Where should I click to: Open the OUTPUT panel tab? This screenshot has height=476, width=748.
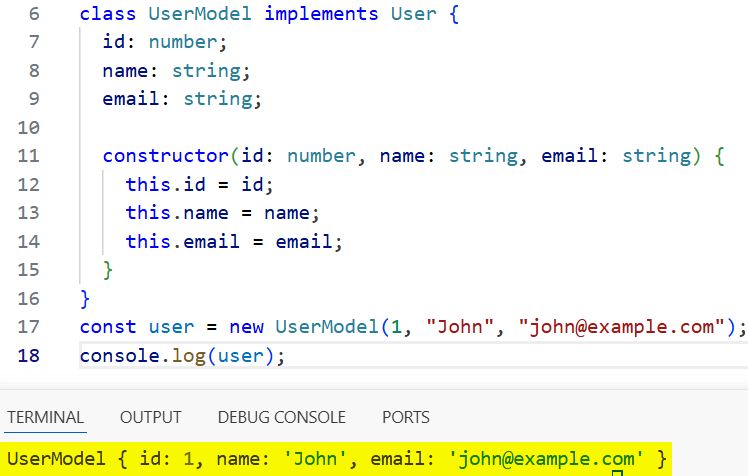point(151,417)
